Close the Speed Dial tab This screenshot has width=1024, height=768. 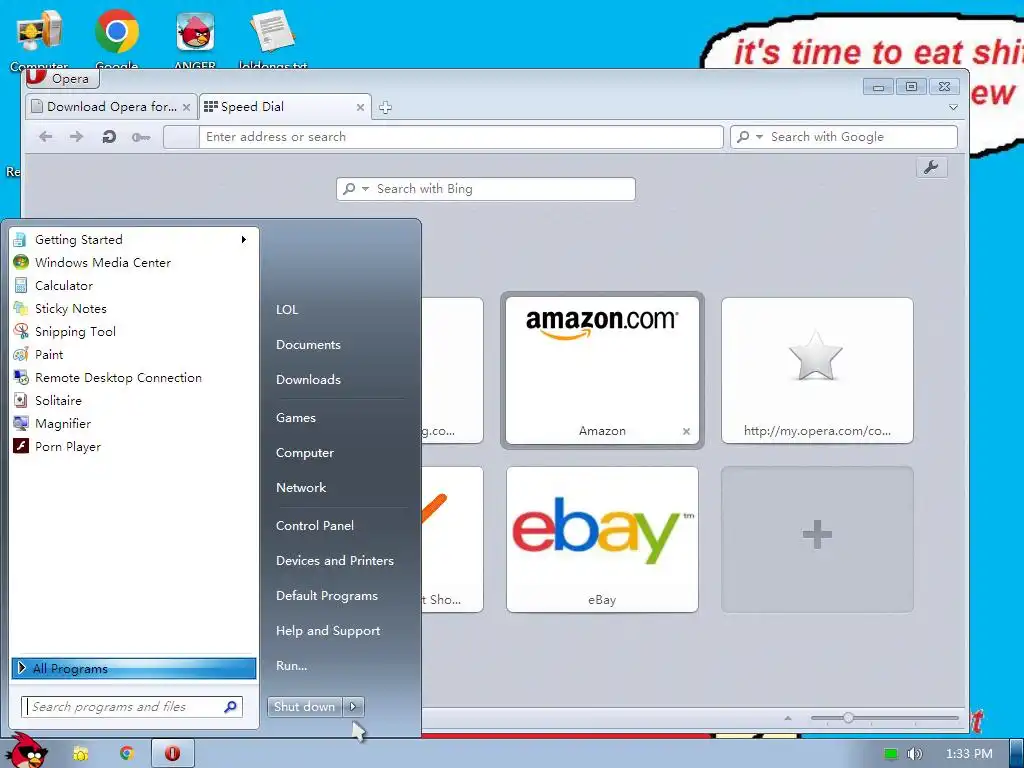click(360, 107)
